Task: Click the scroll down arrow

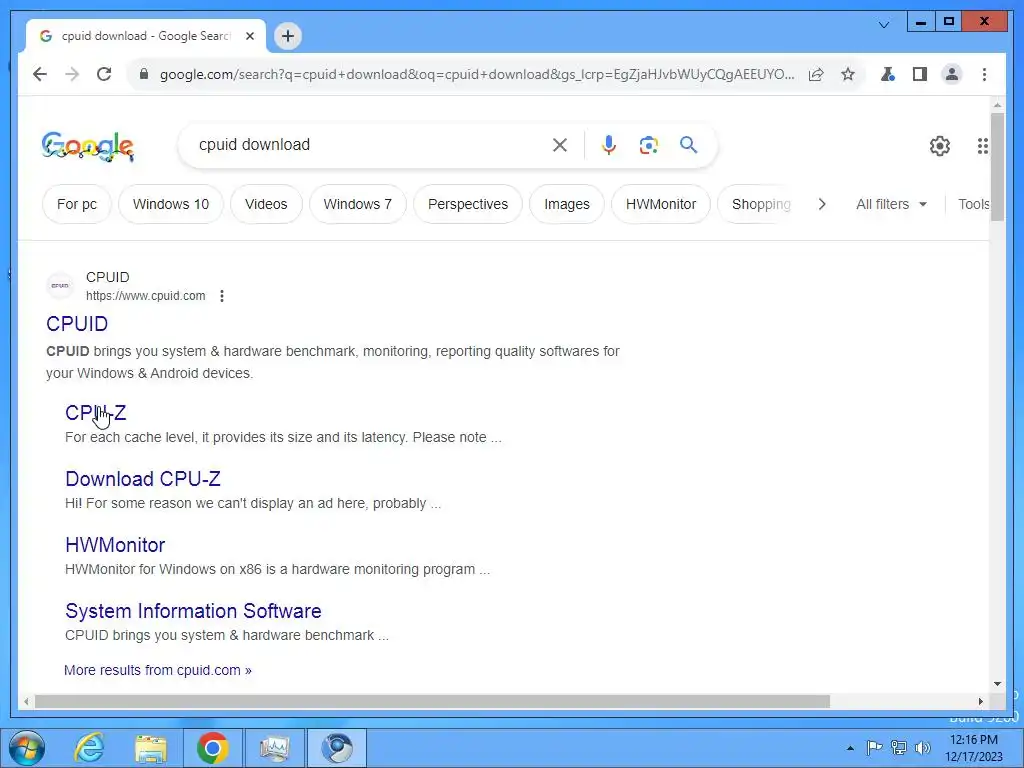Action: click(x=997, y=684)
